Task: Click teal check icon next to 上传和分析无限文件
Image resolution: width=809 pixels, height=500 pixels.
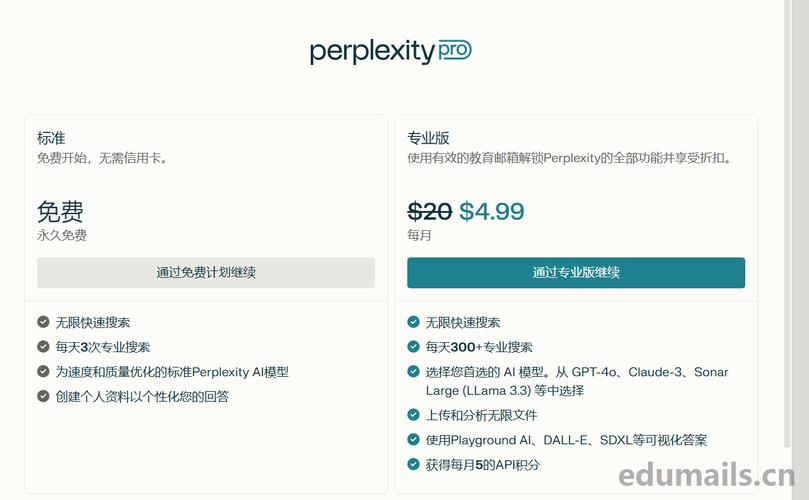Action: click(413, 414)
